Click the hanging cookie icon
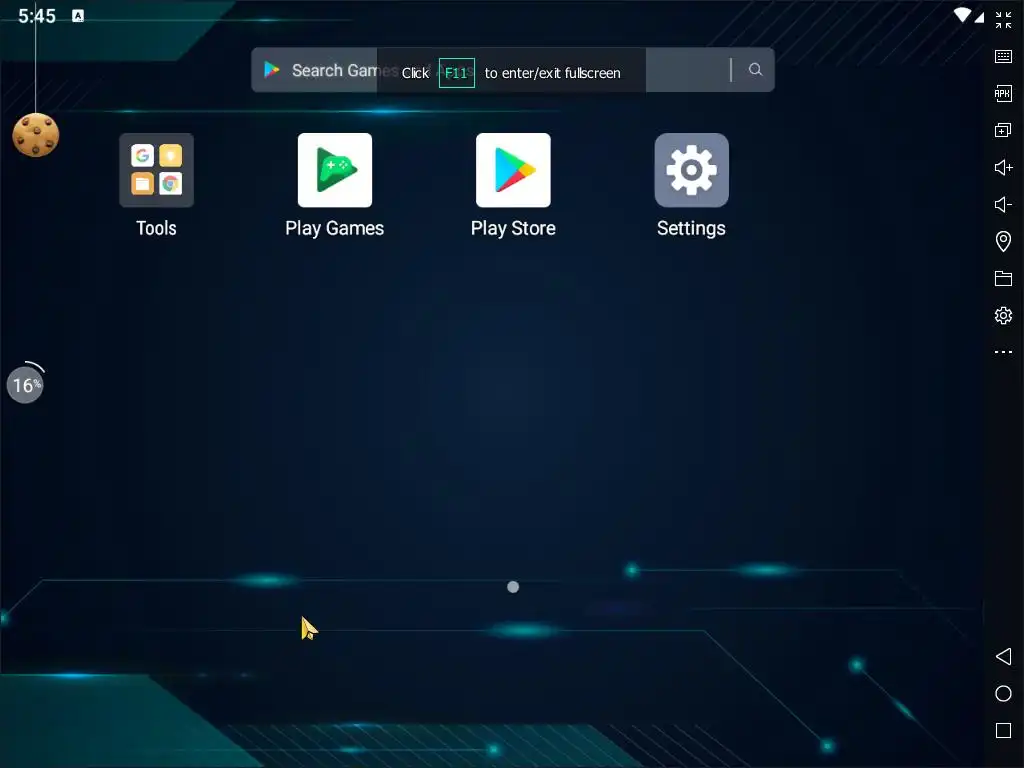1024x768 pixels. [x=36, y=135]
